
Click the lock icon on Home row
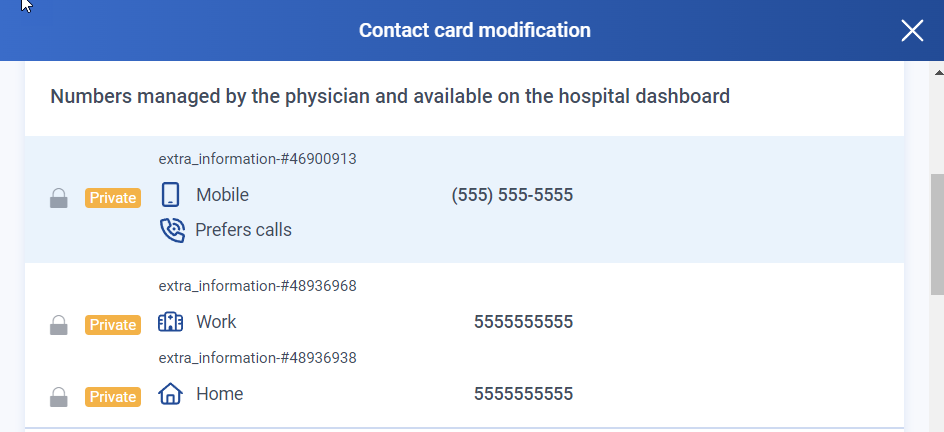pyautogui.click(x=58, y=397)
